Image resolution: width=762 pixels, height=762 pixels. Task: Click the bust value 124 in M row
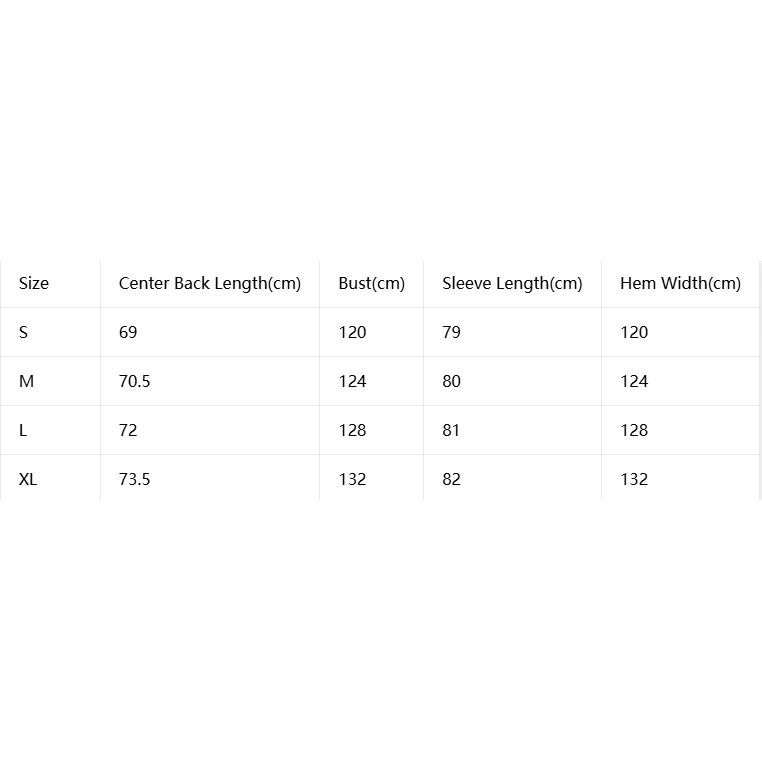click(x=352, y=381)
